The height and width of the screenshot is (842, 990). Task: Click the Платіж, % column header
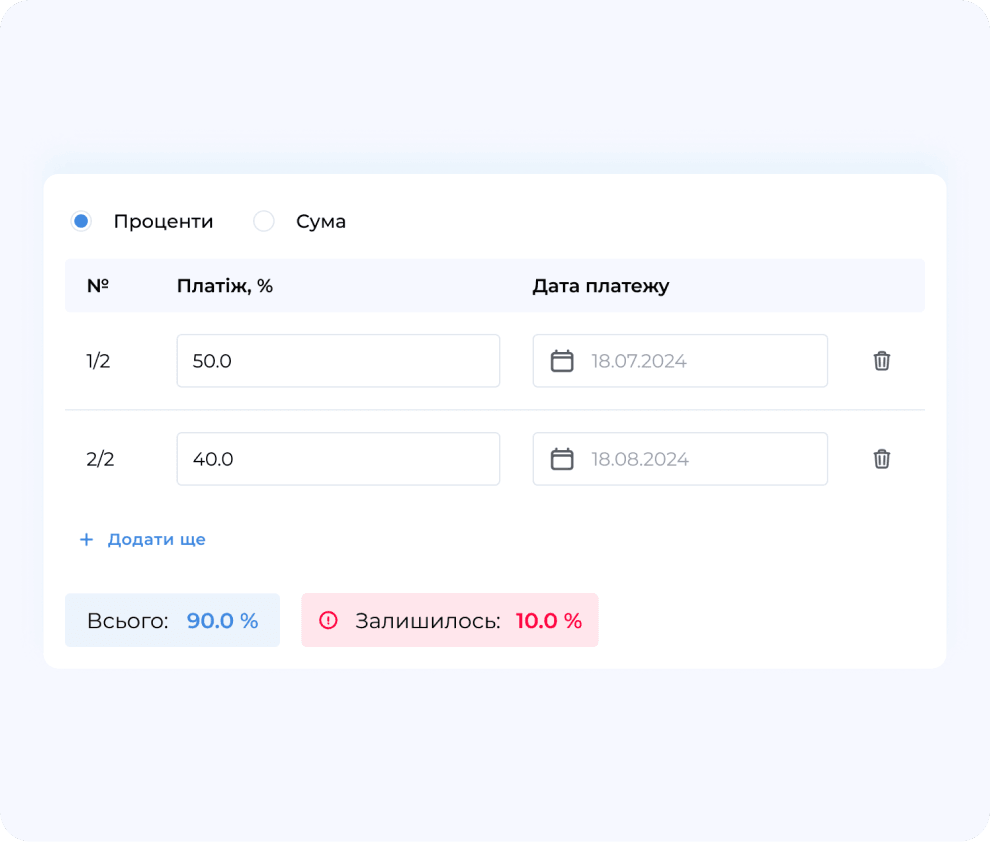click(x=225, y=286)
